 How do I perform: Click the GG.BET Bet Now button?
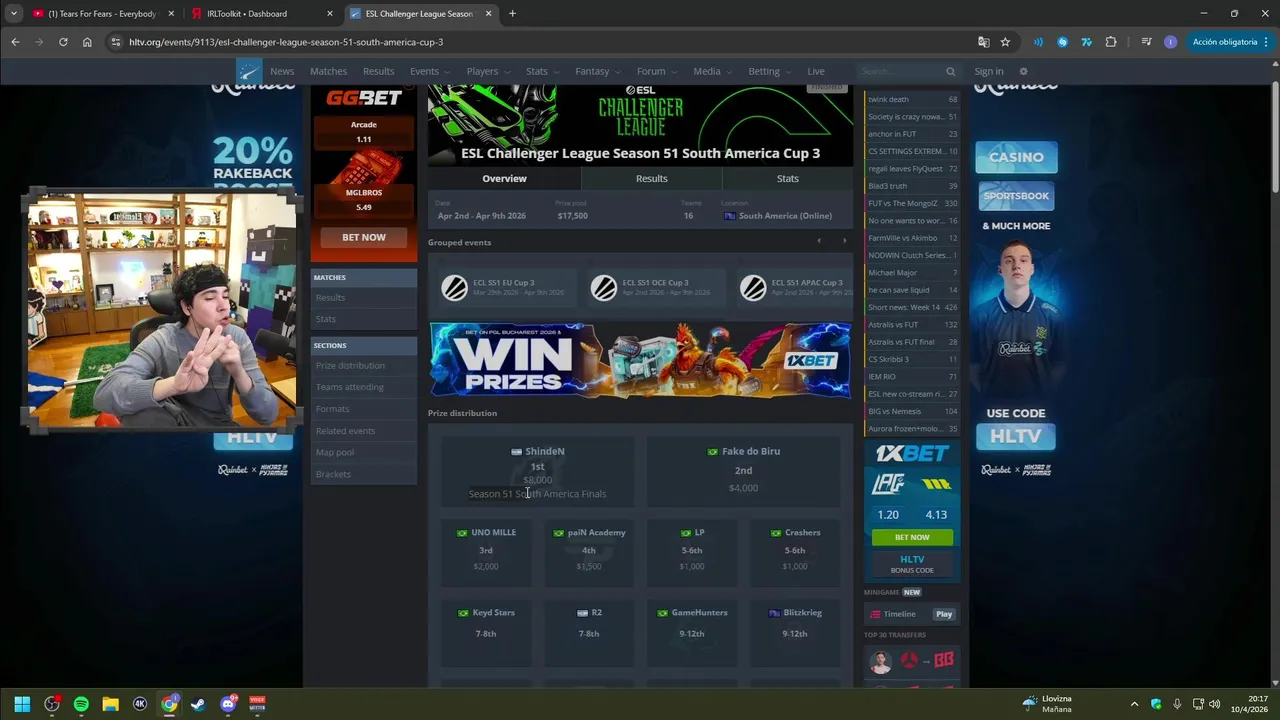pyautogui.click(x=364, y=238)
